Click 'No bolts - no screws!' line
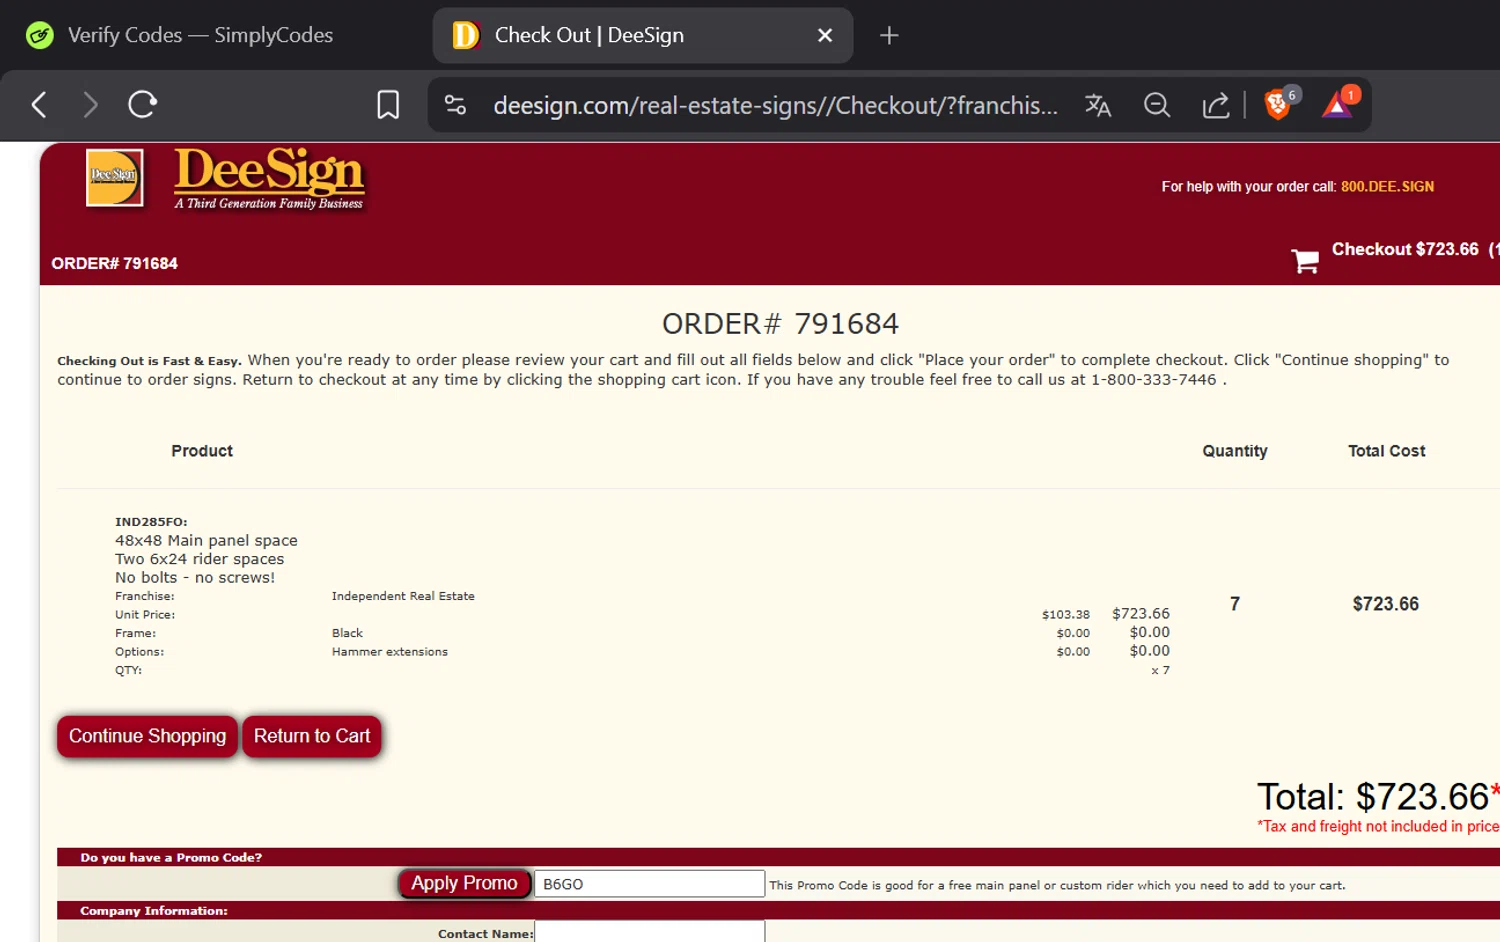Viewport: 1500px width, 942px height. 194,578
